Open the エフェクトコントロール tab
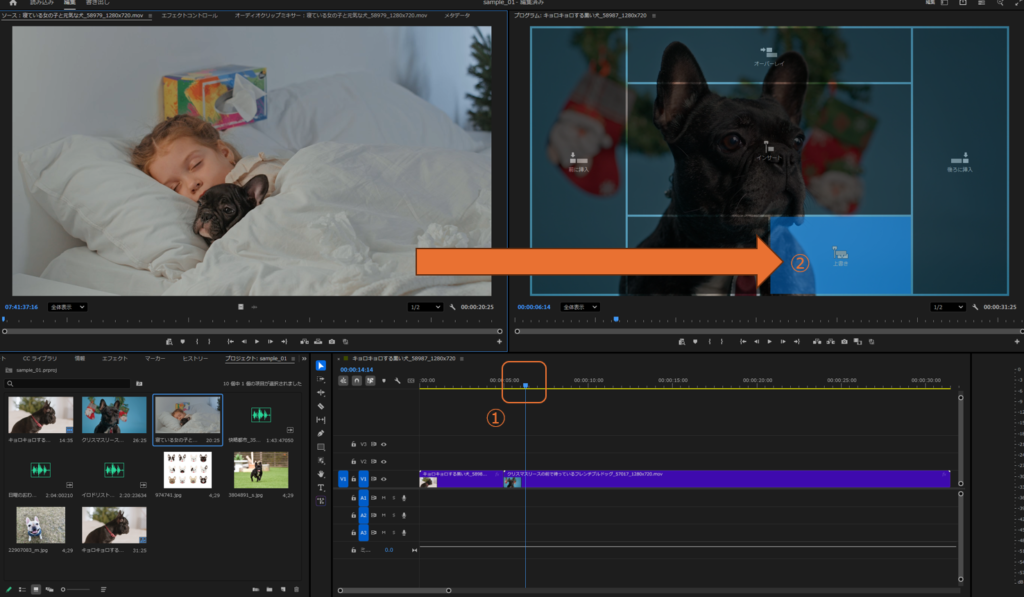The image size is (1024, 597). [189, 16]
